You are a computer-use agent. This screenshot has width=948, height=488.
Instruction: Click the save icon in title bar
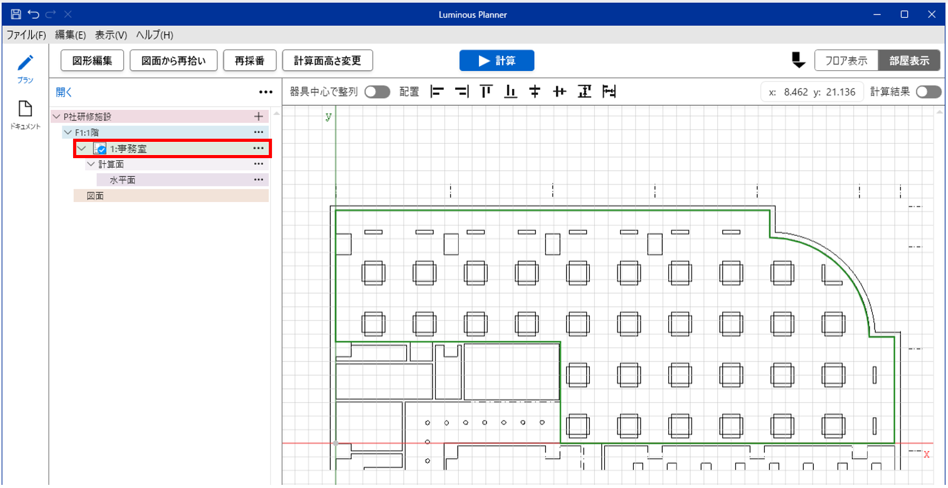[x=14, y=15]
